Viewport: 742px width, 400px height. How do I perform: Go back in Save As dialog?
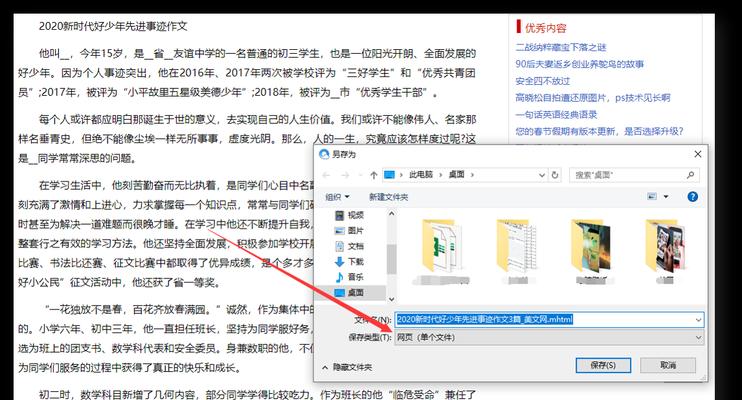coord(326,175)
